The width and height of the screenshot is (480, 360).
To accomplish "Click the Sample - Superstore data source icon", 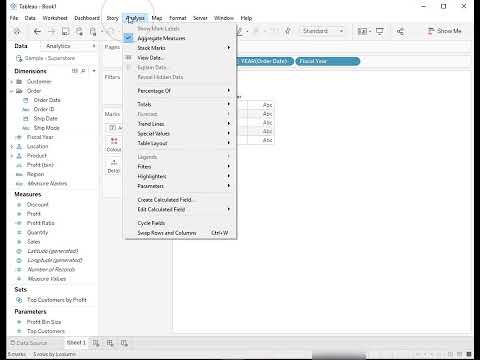I will click(x=19, y=58).
